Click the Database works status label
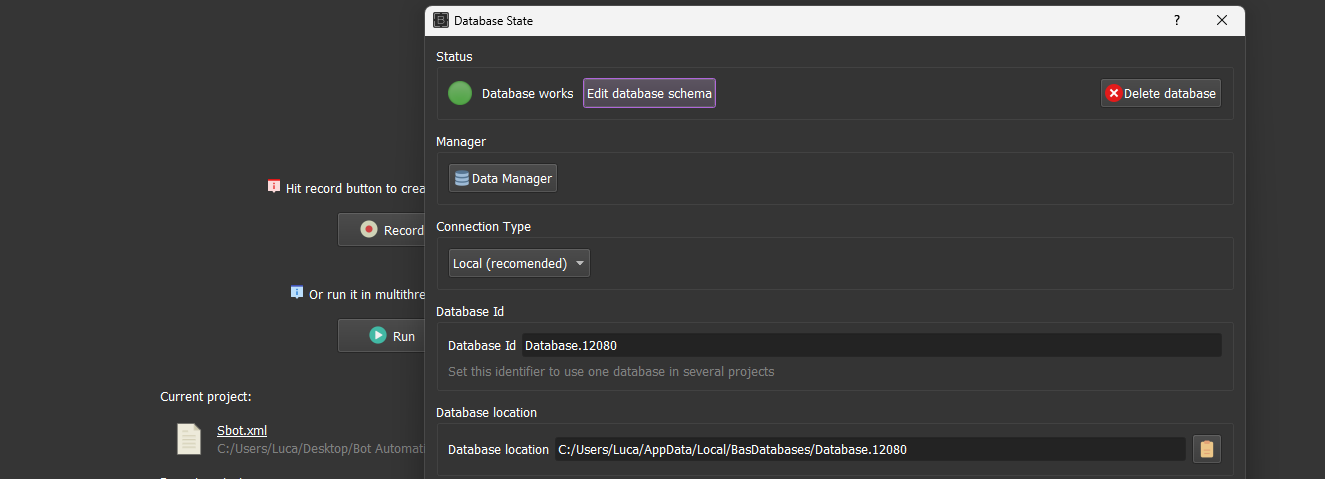1325x479 pixels. (x=527, y=94)
